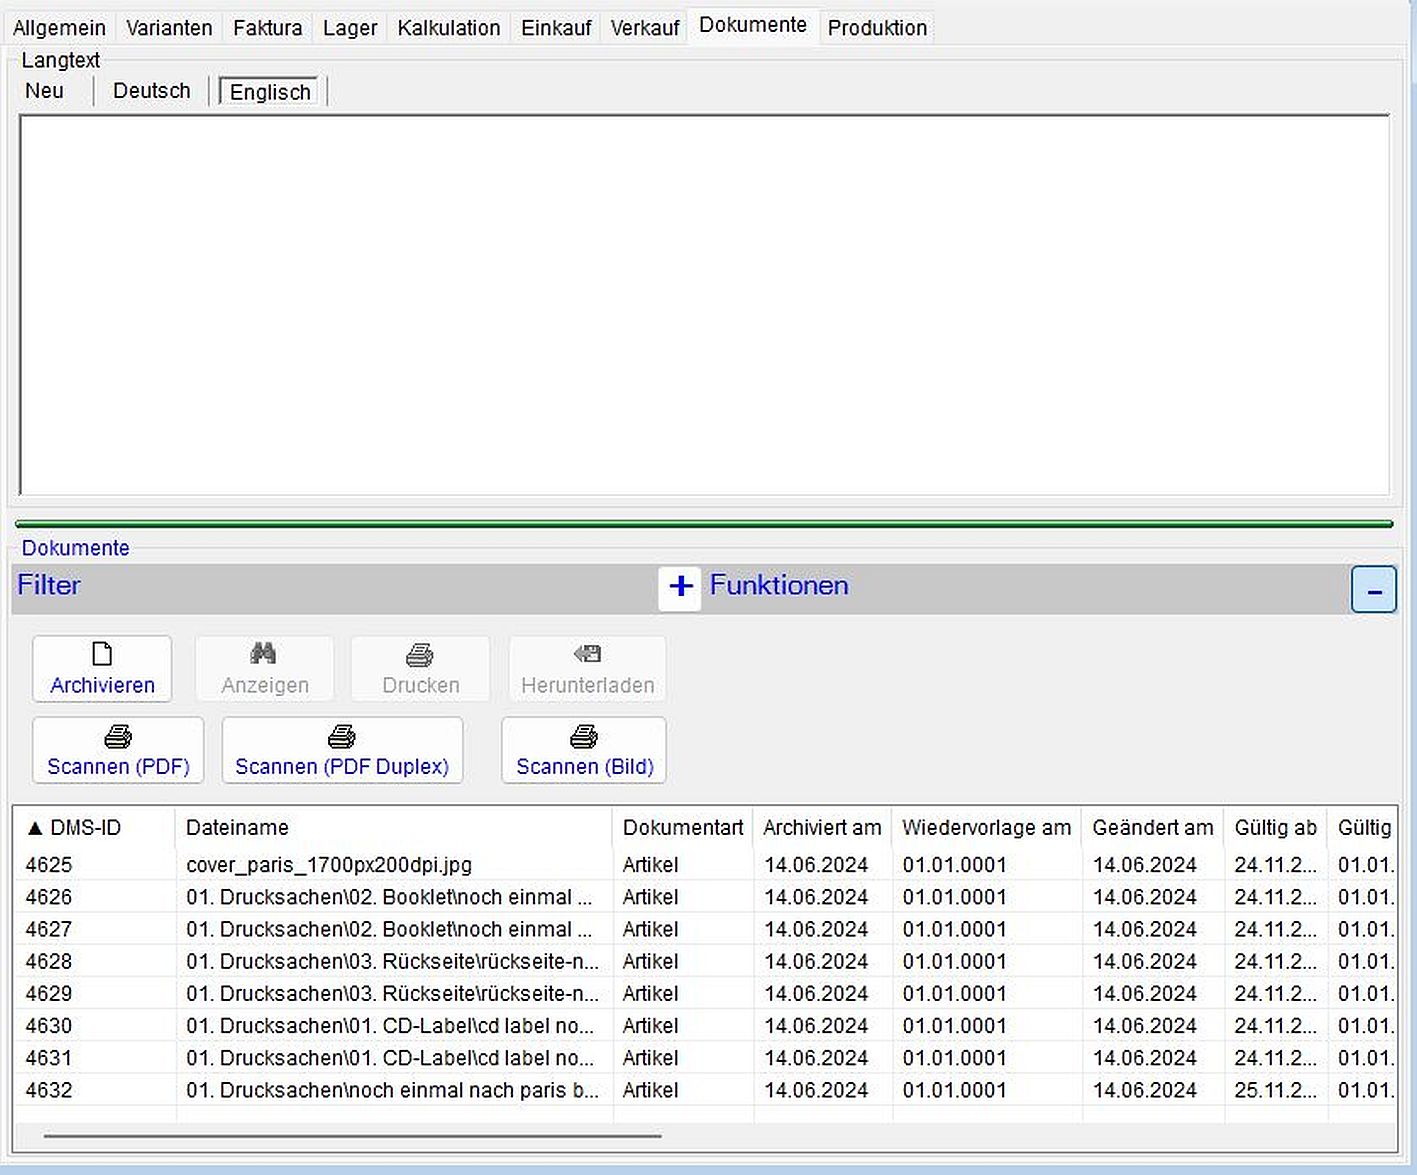1417x1175 pixels.
Task: Sort by Archiviert am column header
Action: 822,828
